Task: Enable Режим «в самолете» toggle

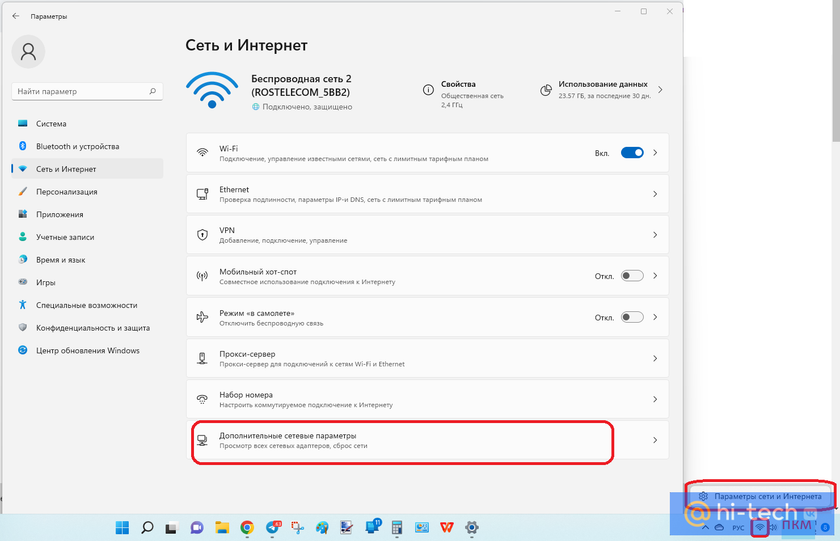Action: pos(632,317)
